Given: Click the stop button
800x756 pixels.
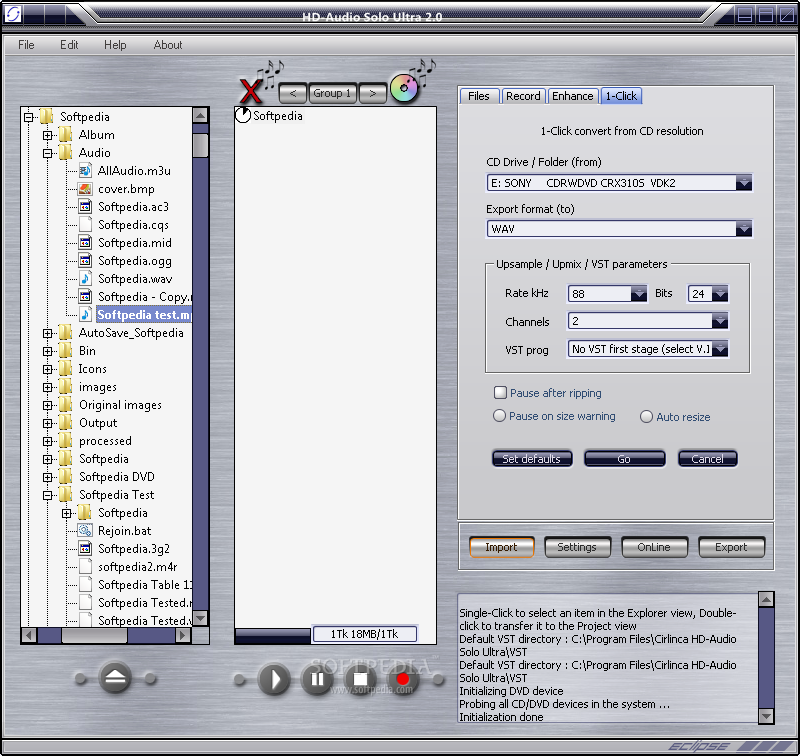Looking at the screenshot, I should tap(360, 679).
